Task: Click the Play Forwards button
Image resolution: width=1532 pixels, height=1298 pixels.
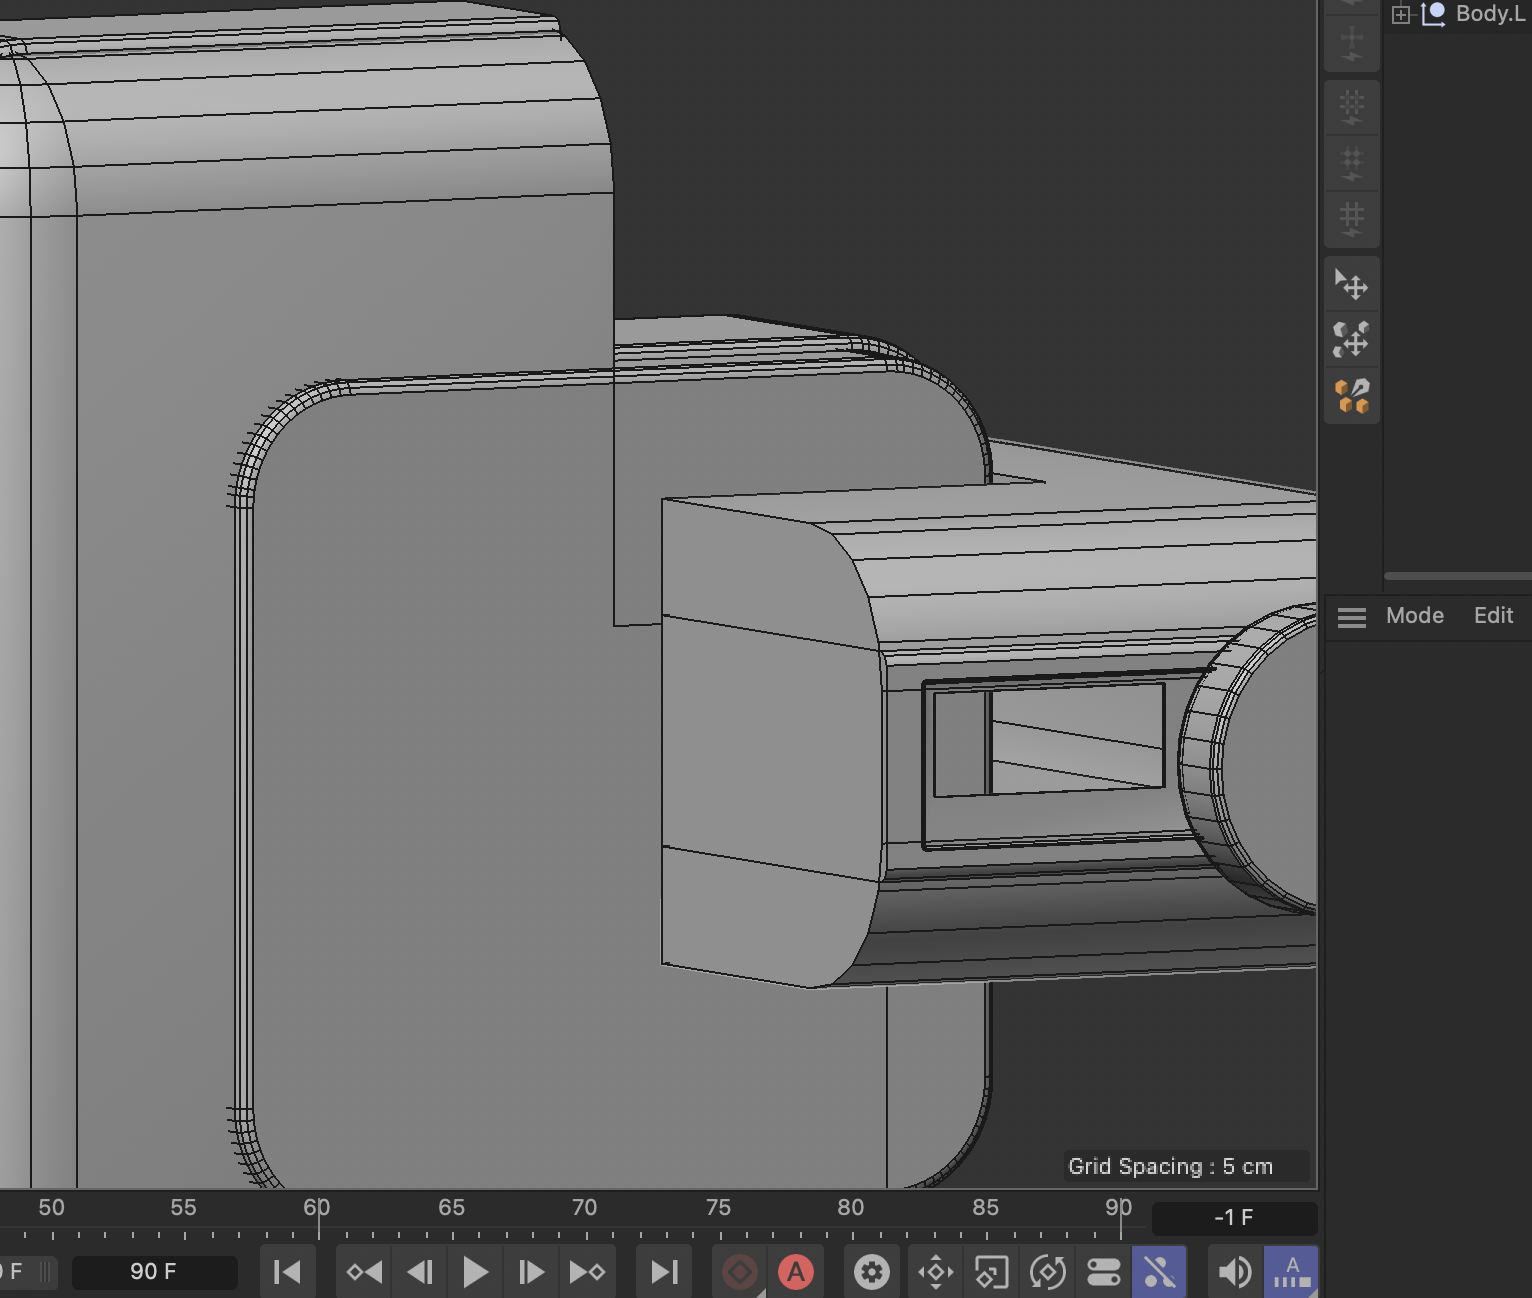Action: 475,1272
